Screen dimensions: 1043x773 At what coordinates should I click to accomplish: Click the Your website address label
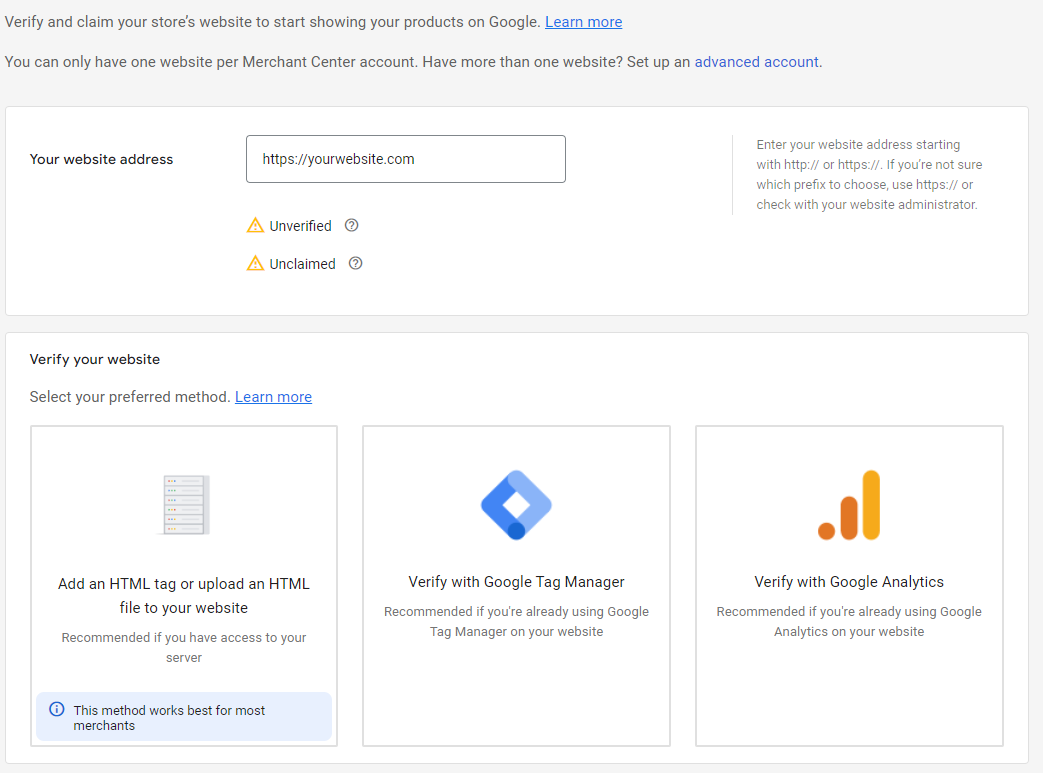point(101,159)
